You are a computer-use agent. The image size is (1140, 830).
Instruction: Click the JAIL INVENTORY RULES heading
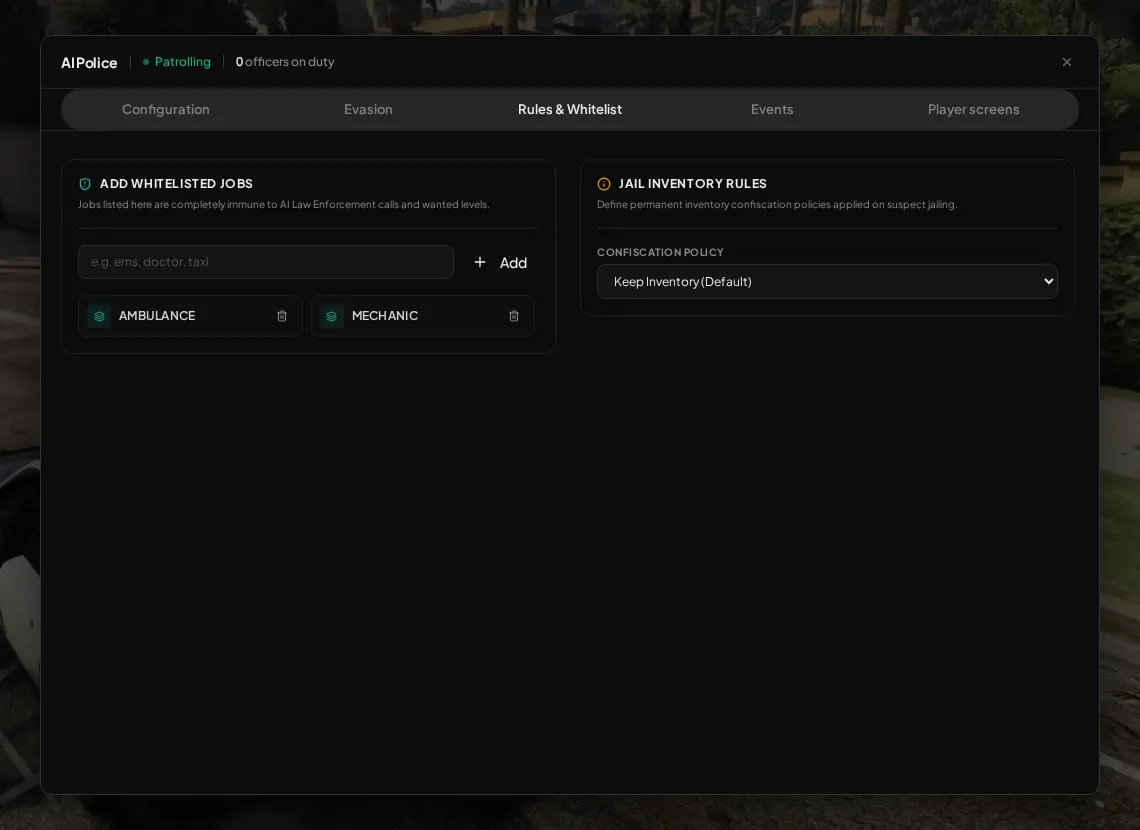692,184
